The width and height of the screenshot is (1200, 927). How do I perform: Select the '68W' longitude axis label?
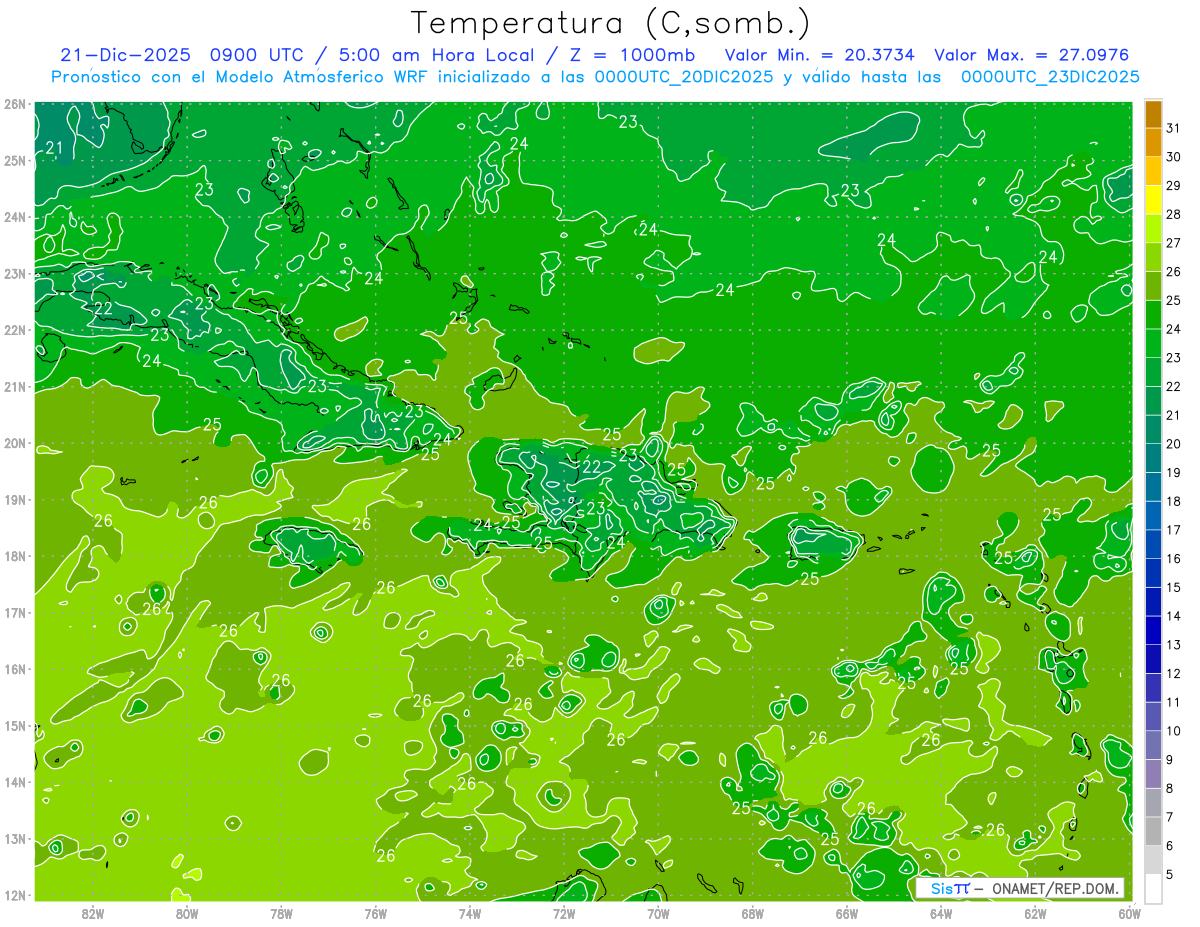coord(752,912)
